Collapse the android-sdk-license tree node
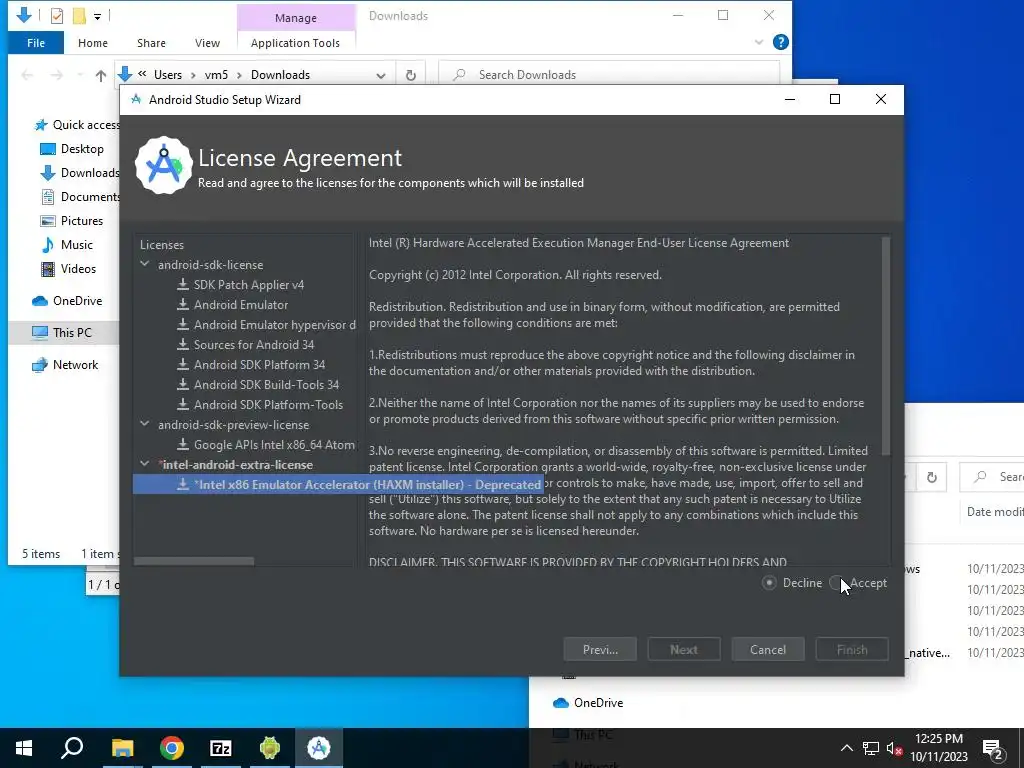Viewport: 1024px width, 768px height. tap(145, 264)
